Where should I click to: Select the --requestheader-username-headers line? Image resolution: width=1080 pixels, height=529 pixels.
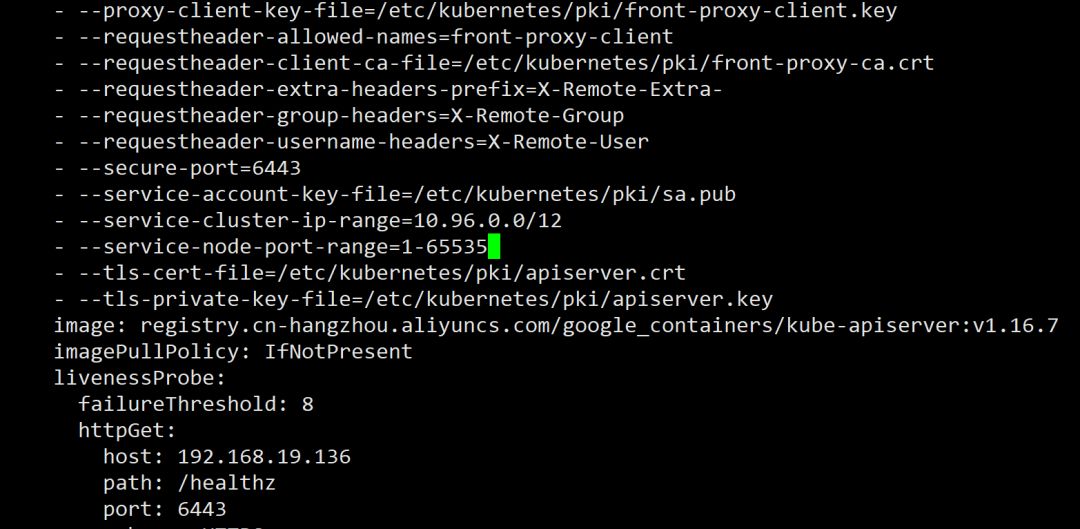352,142
